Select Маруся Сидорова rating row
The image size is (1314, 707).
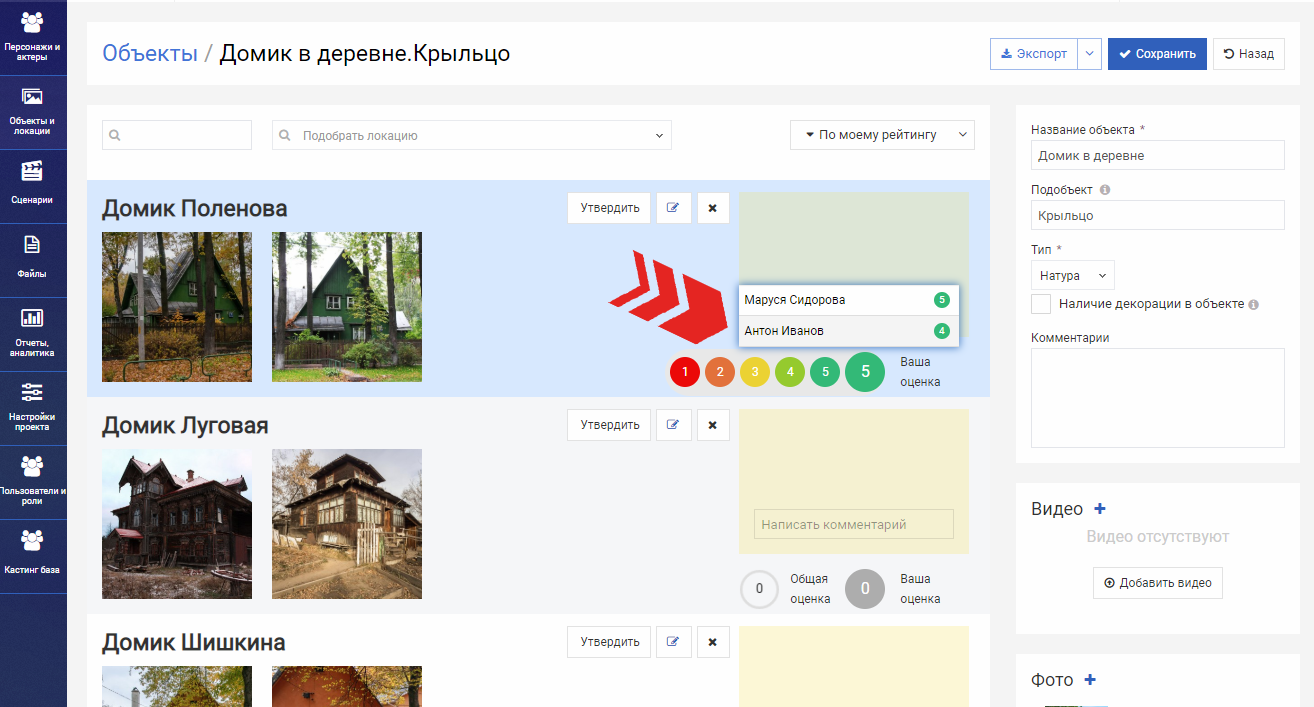(x=849, y=300)
